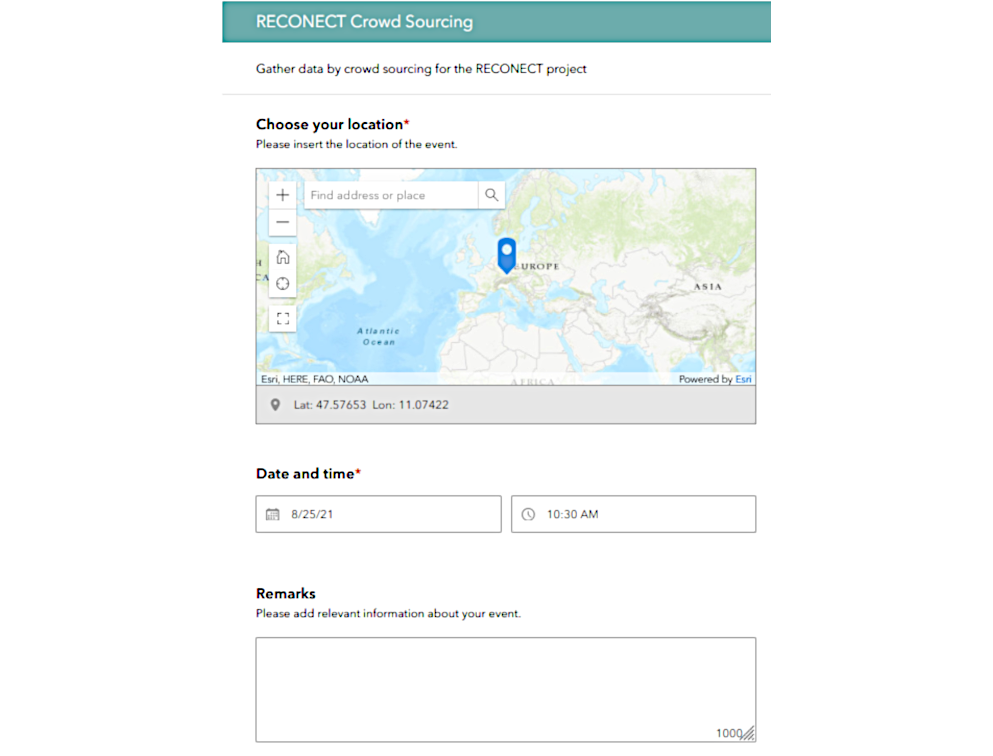Click the Lat Lon coordinates text
The width and height of the screenshot is (993, 756).
[371, 405]
